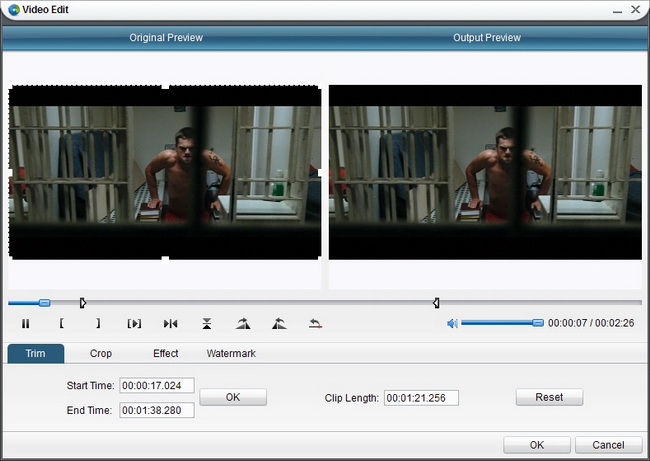The image size is (650, 461).
Task: Click the End Time input field
Action: pos(157,410)
